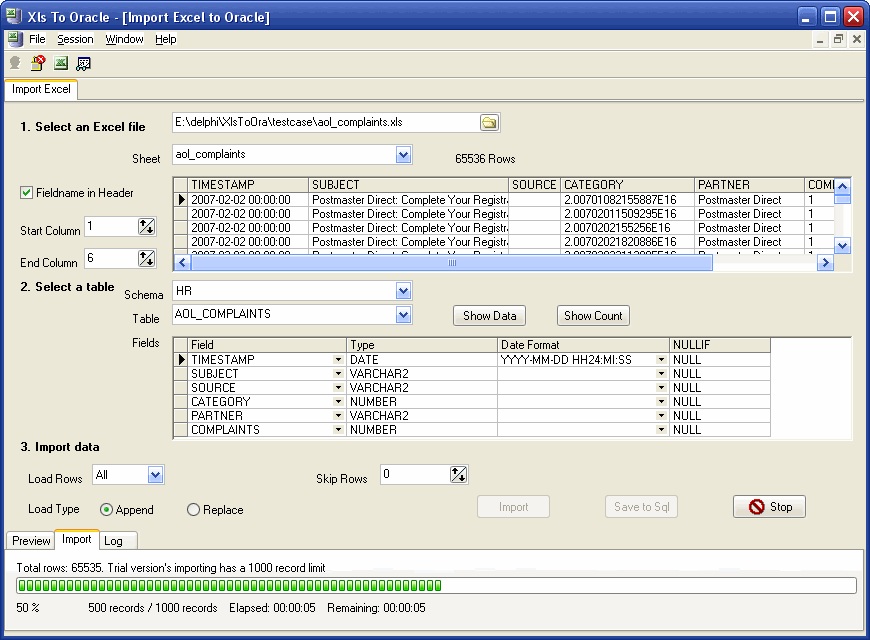
Task: Switch to the Log tab
Action: [x=113, y=541]
